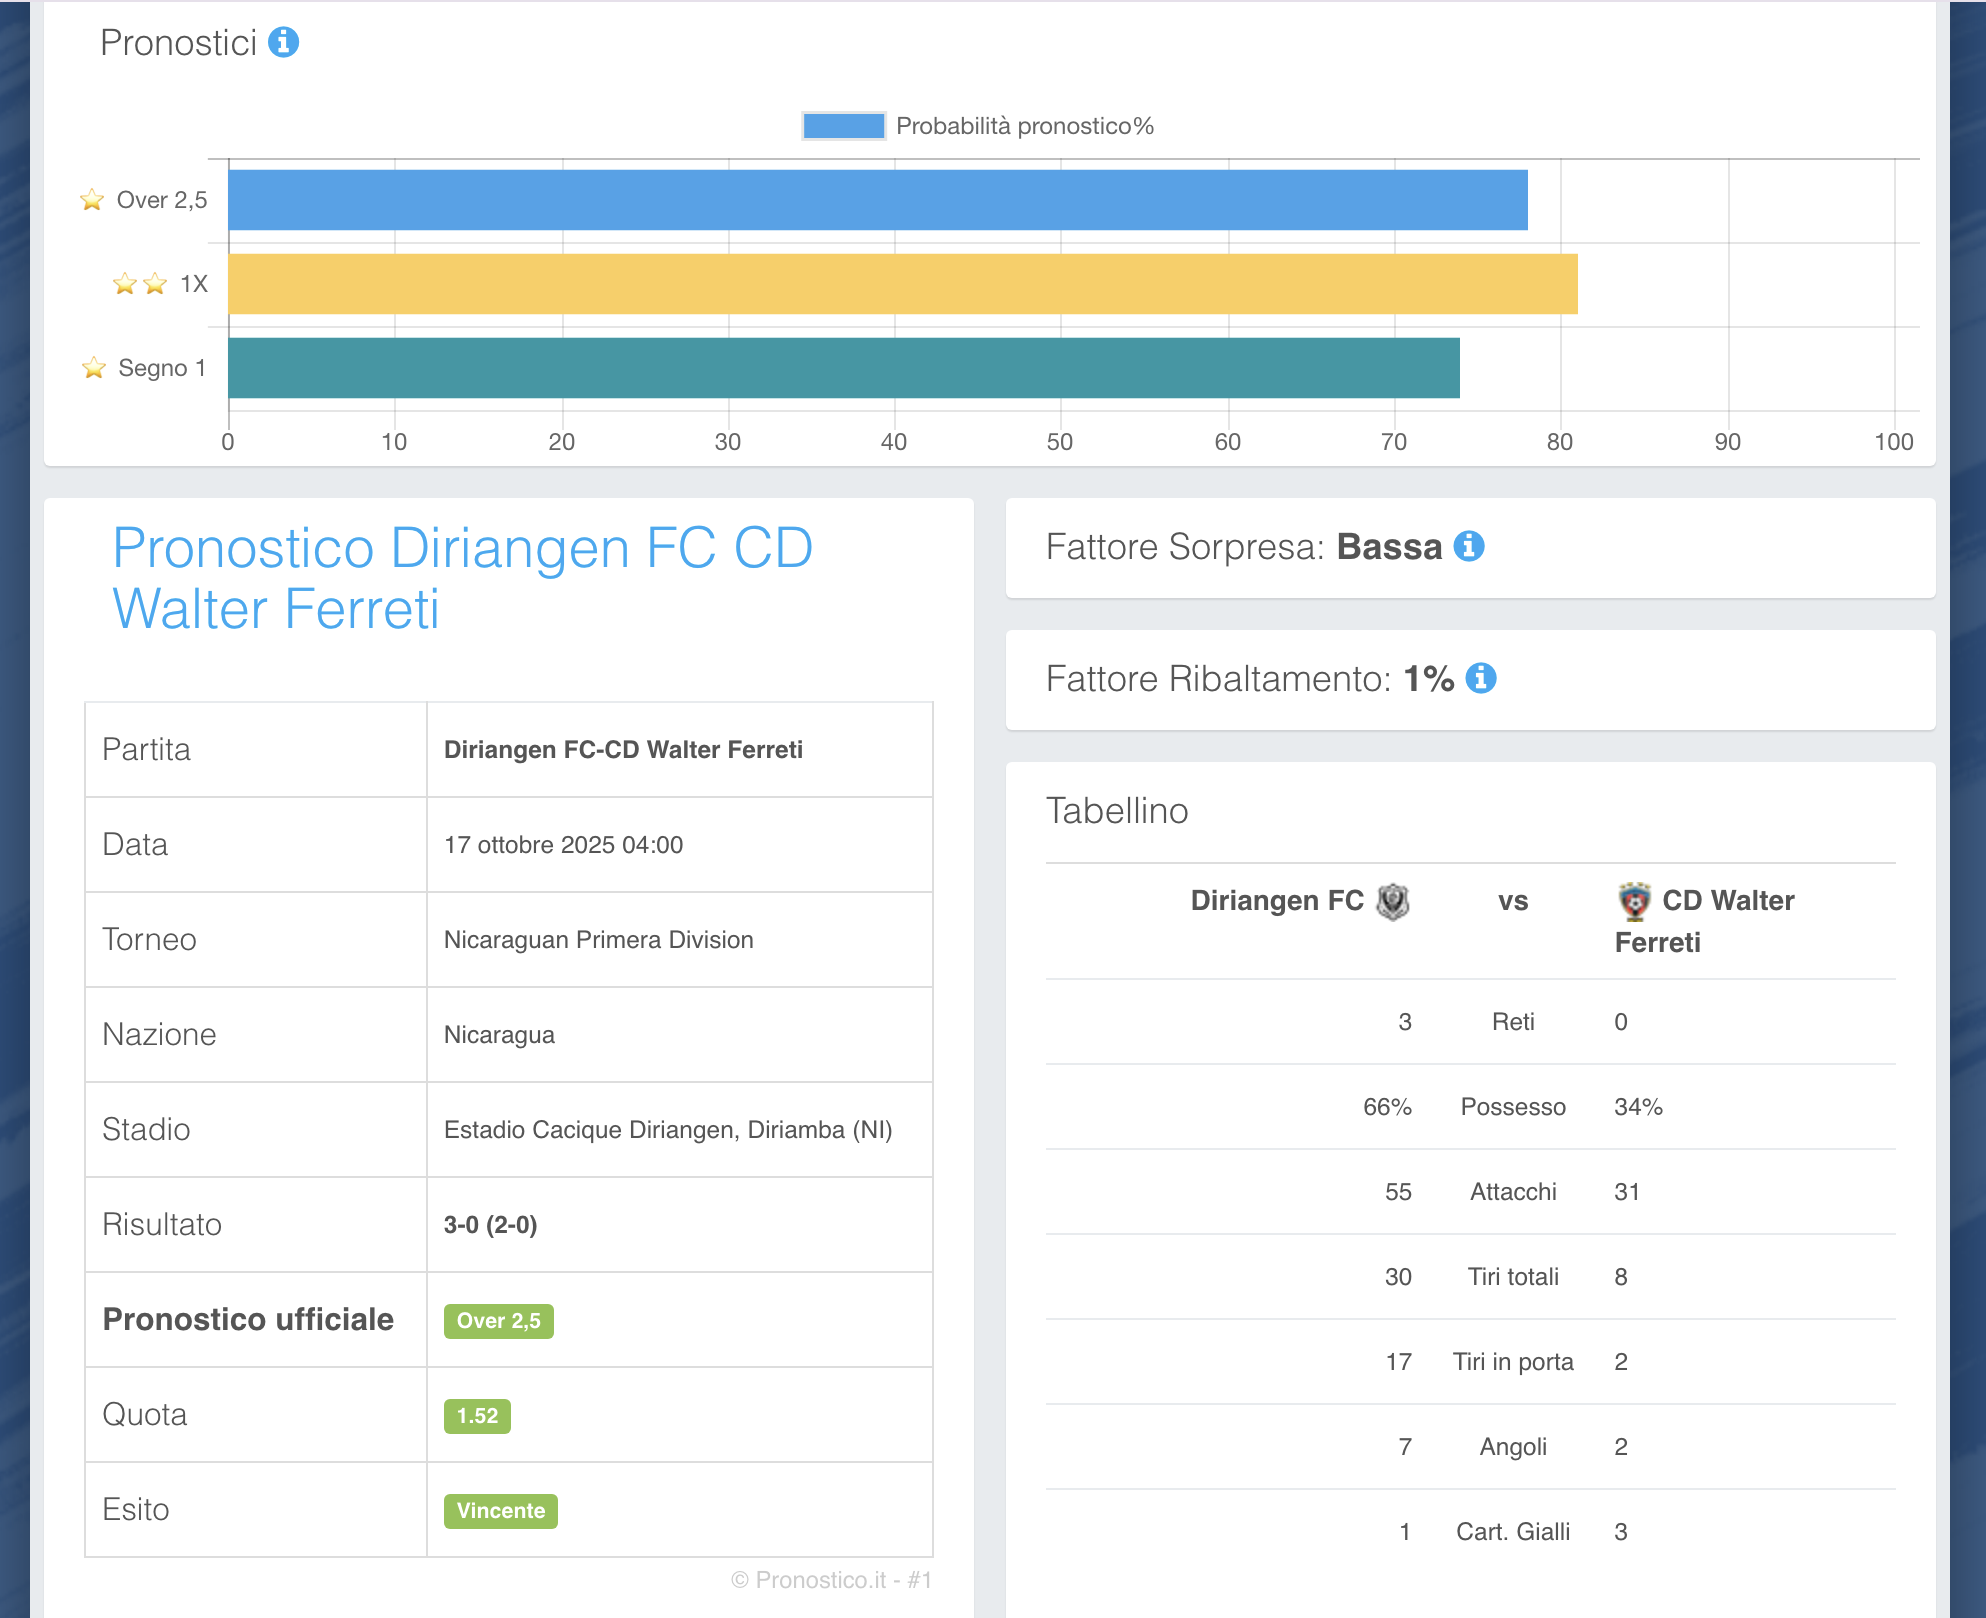This screenshot has width=1986, height=1618.
Task: Click the CD Walter Ferreti crest
Action: [x=1634, y=901]
